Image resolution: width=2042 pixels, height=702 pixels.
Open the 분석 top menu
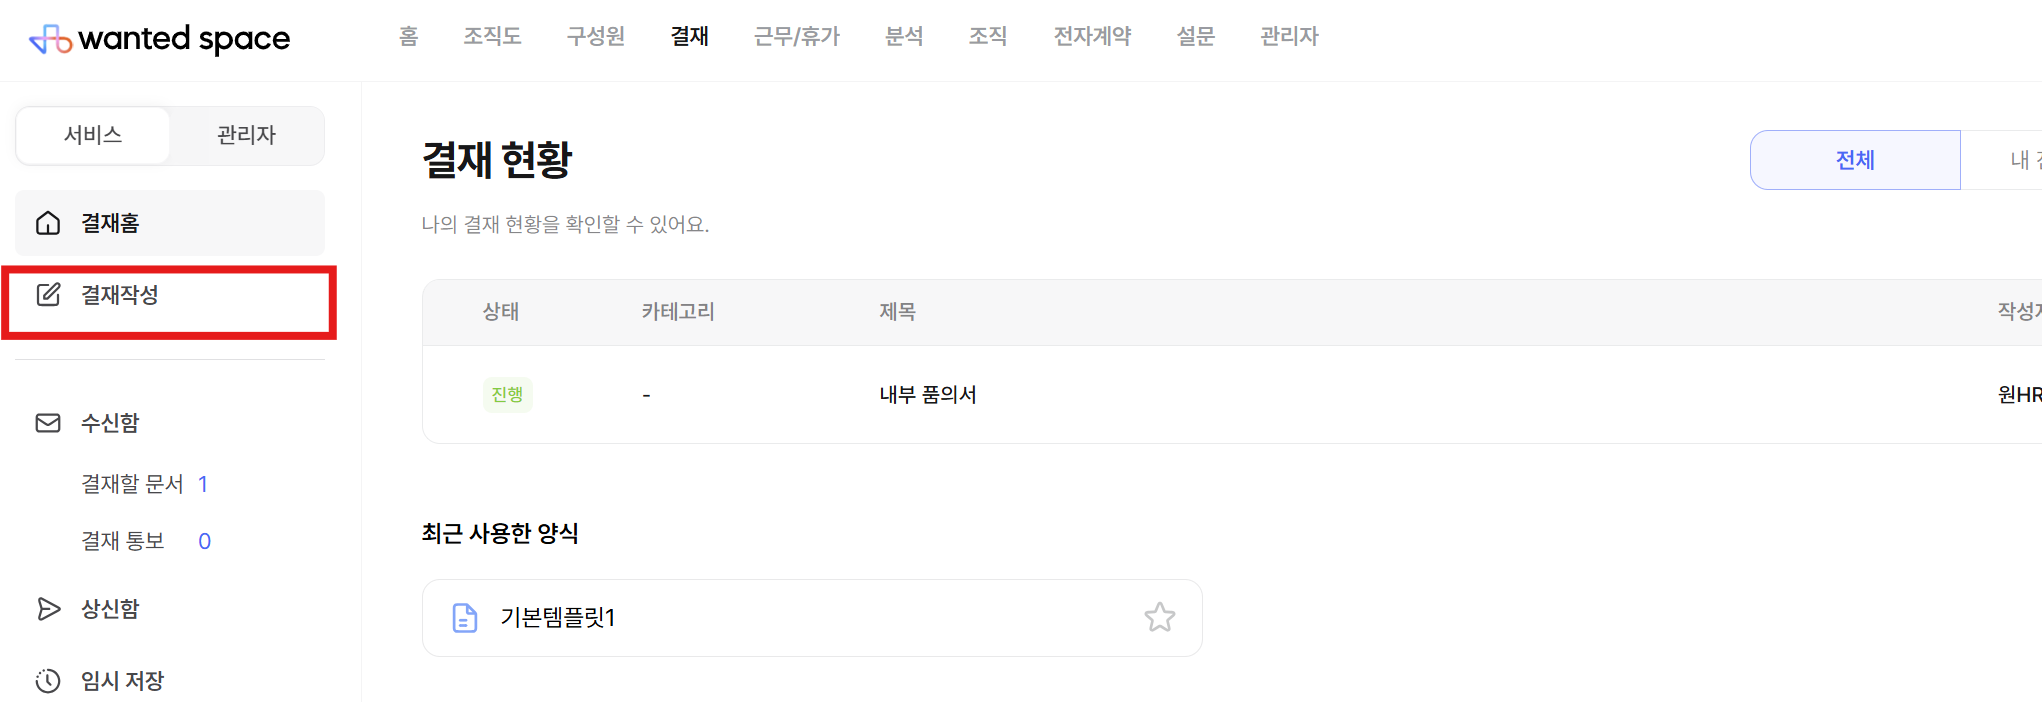[904, 37]
